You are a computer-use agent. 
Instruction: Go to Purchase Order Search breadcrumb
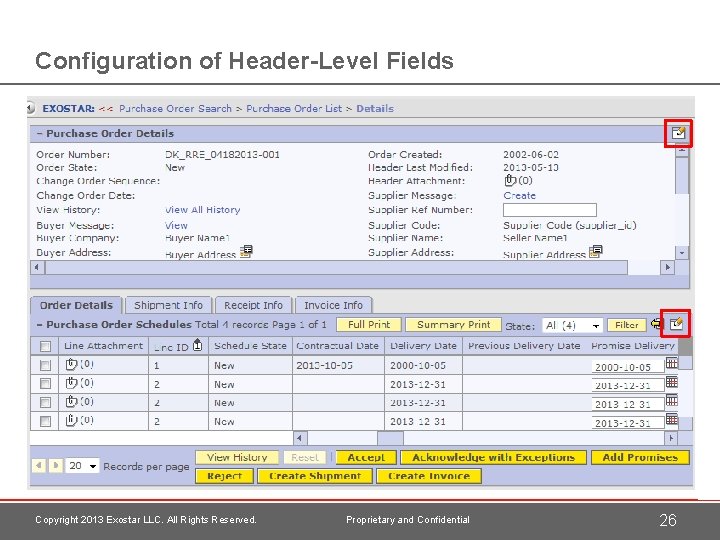(175, 108)
